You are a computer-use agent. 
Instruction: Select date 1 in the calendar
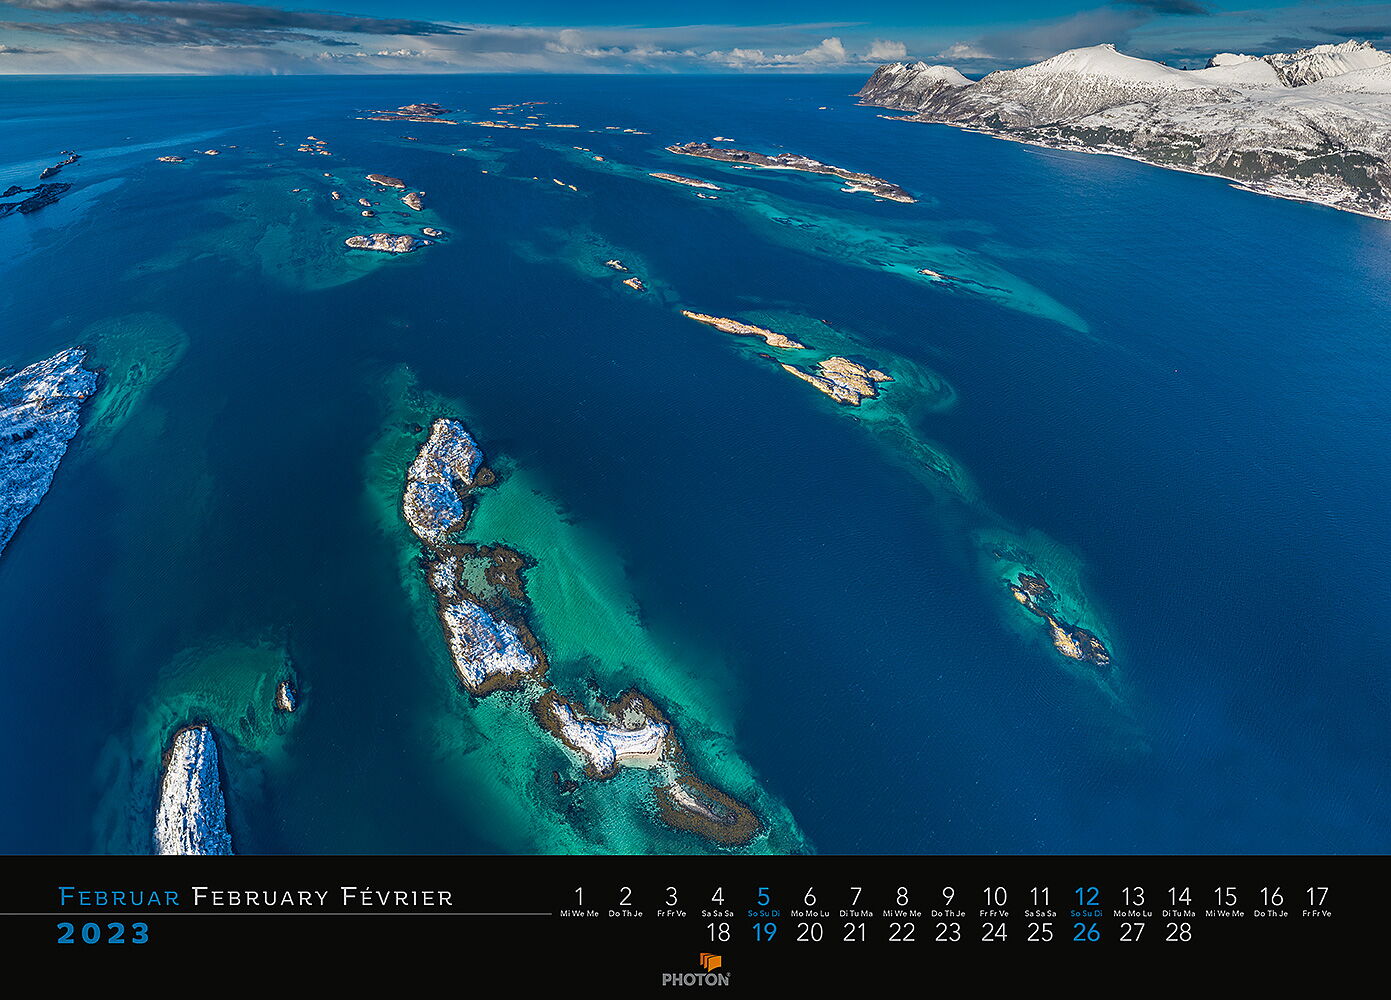point(579,896)
